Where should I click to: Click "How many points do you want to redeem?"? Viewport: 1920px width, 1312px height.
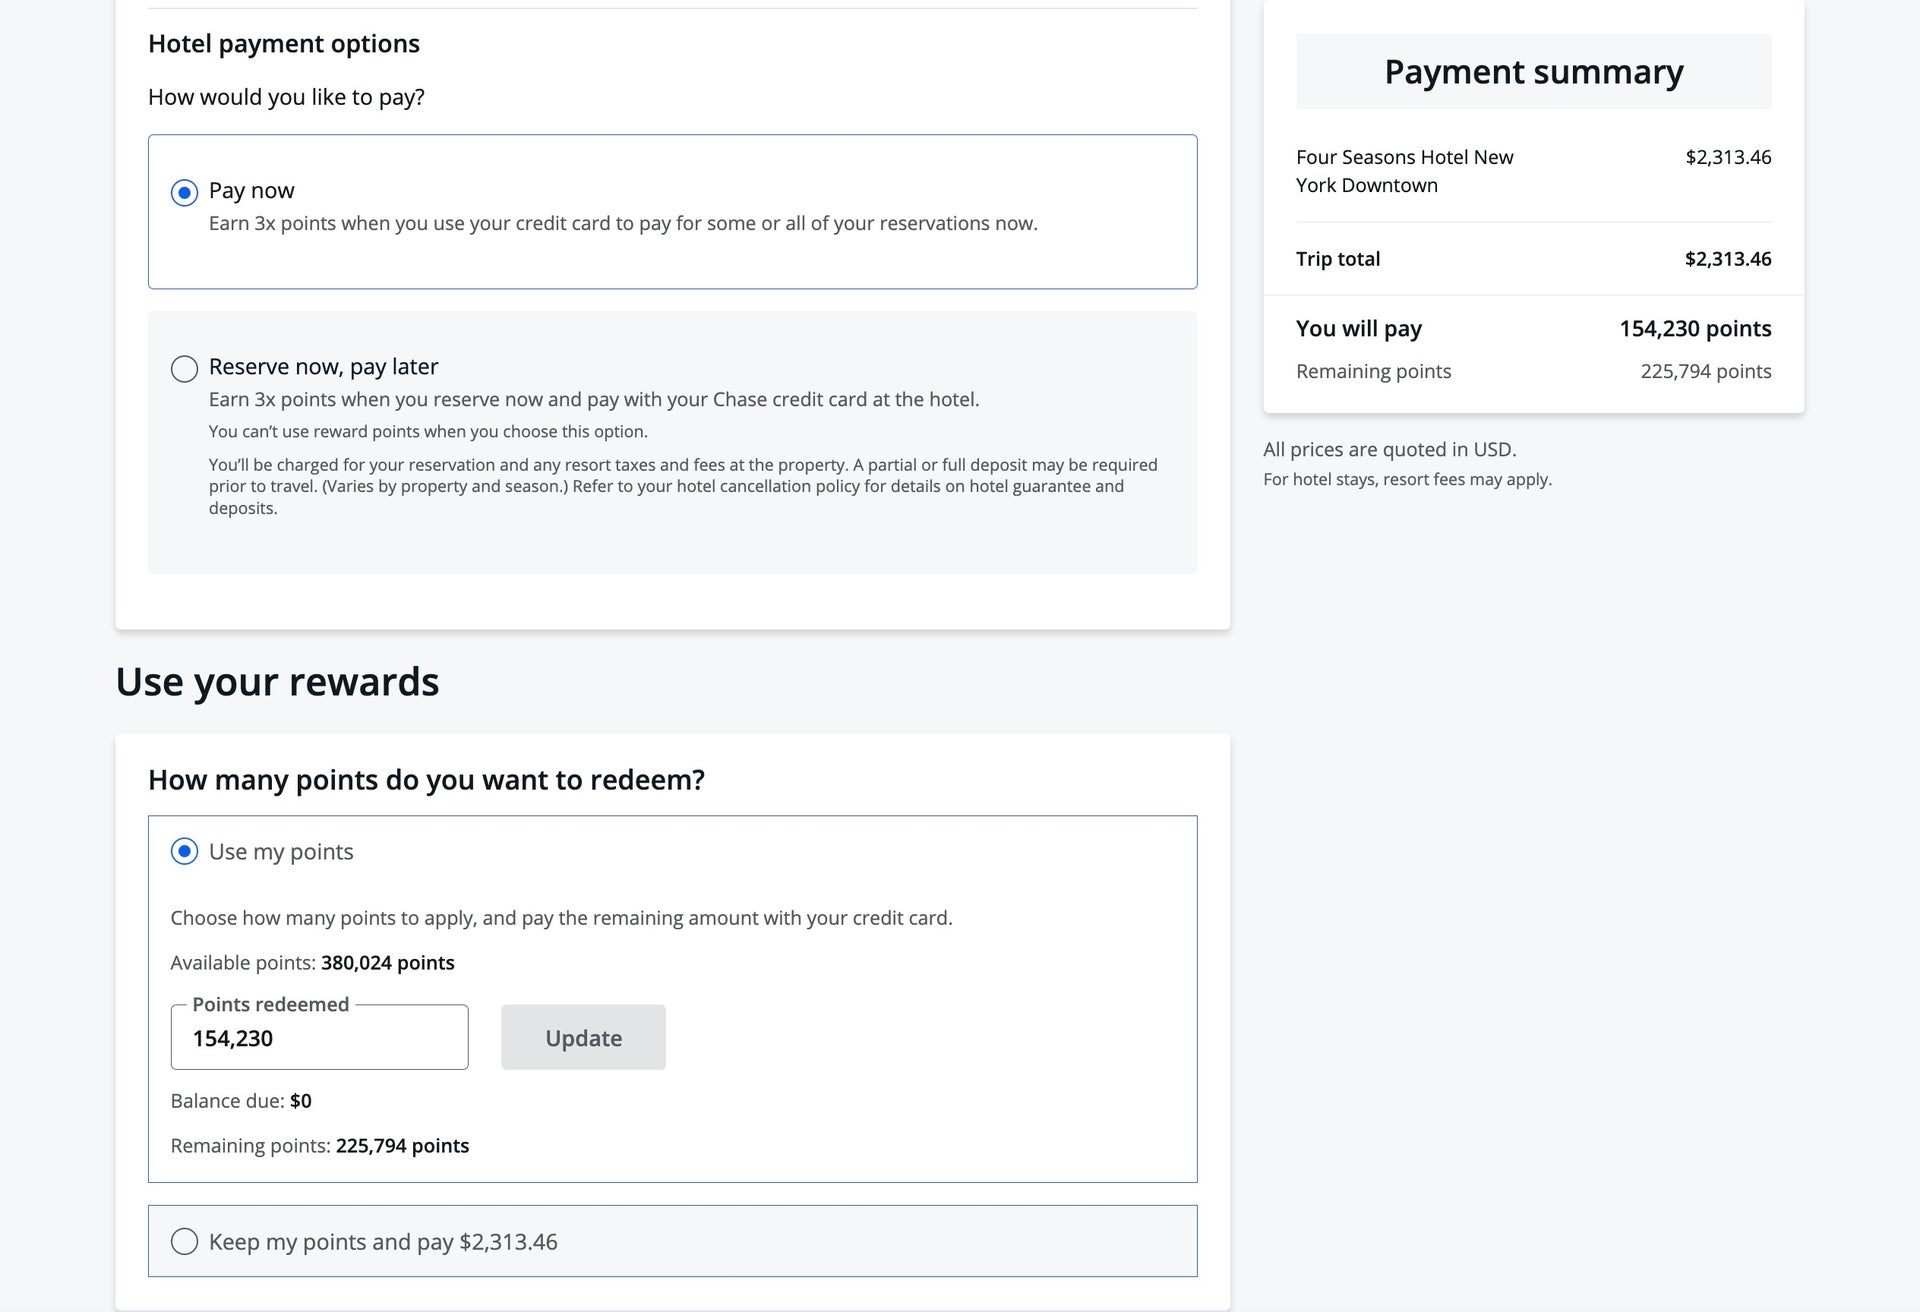426,780
